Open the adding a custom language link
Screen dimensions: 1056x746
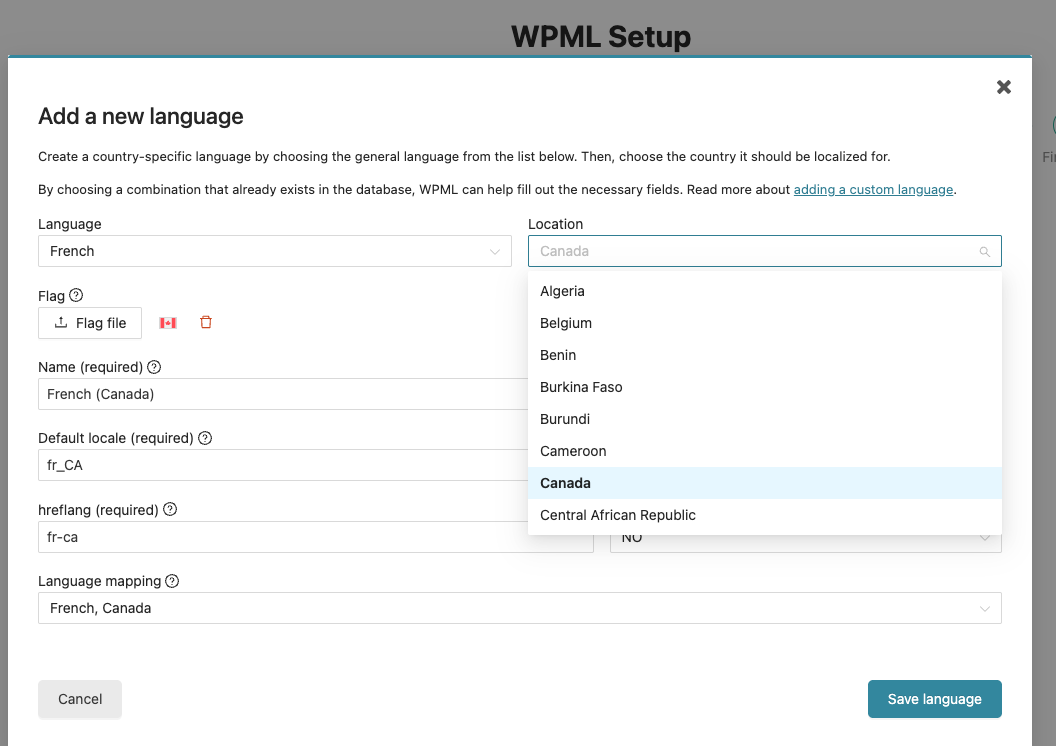pos(873,189)
